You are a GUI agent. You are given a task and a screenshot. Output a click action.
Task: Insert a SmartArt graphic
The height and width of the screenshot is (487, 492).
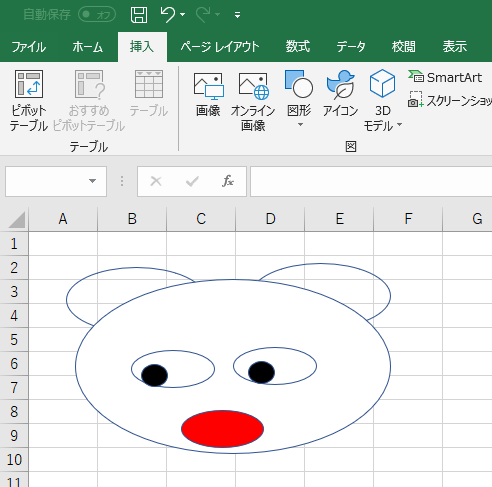pyautogui.click(x=445, y=77)
